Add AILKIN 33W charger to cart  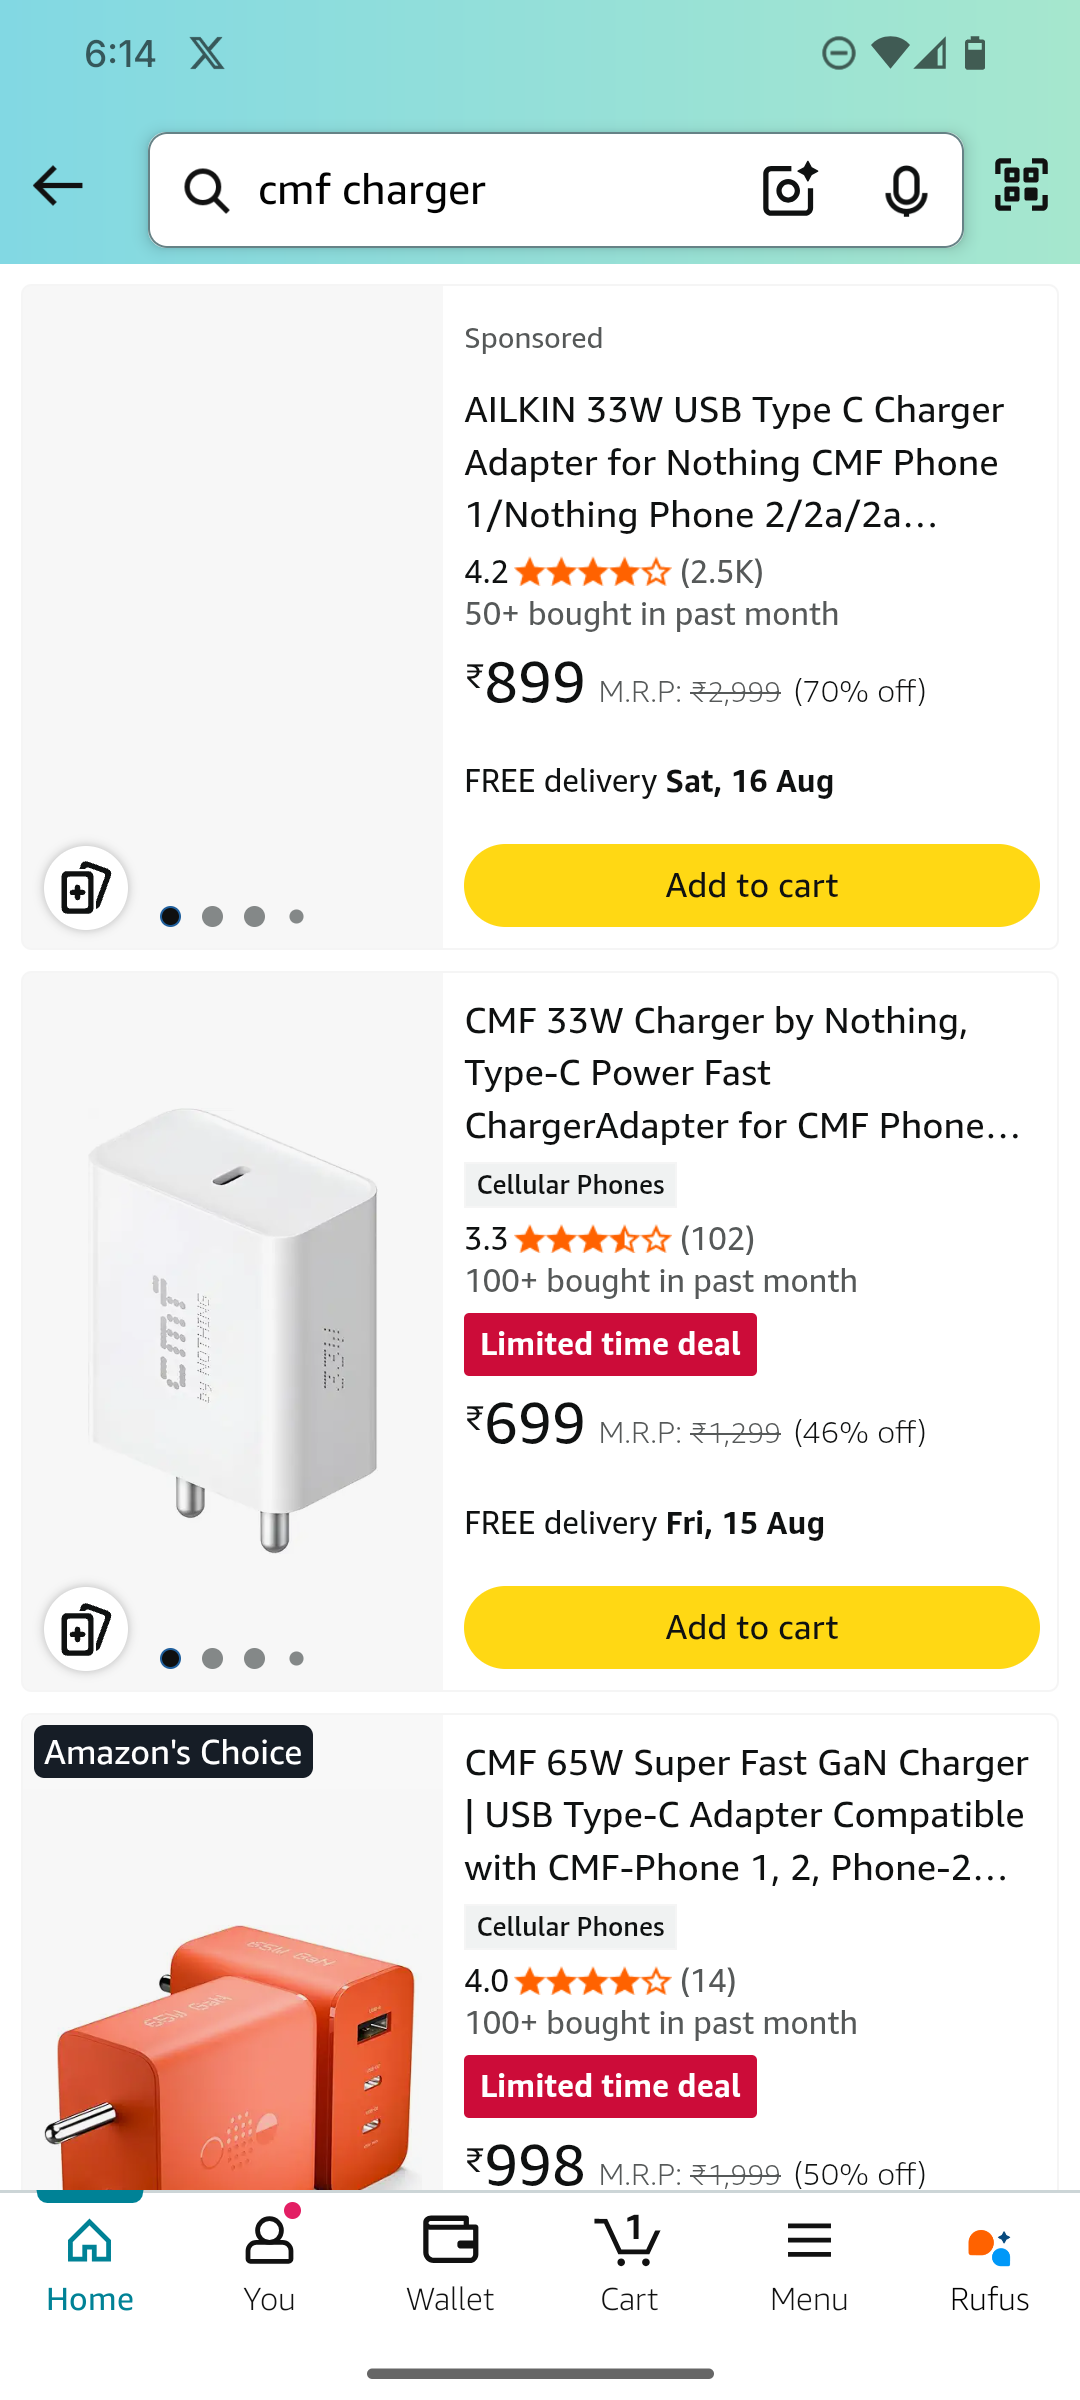pyautogui.click(x=751, y=886)
